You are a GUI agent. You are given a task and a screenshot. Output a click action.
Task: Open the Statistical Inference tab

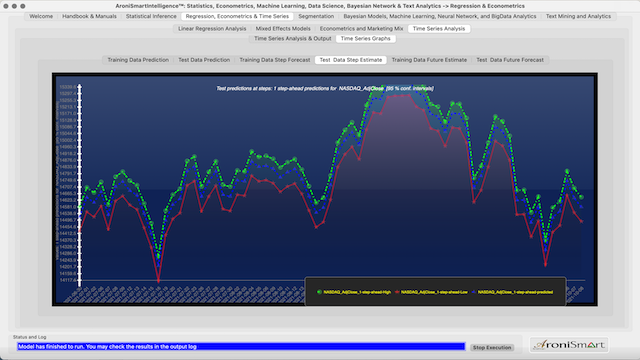151,16
